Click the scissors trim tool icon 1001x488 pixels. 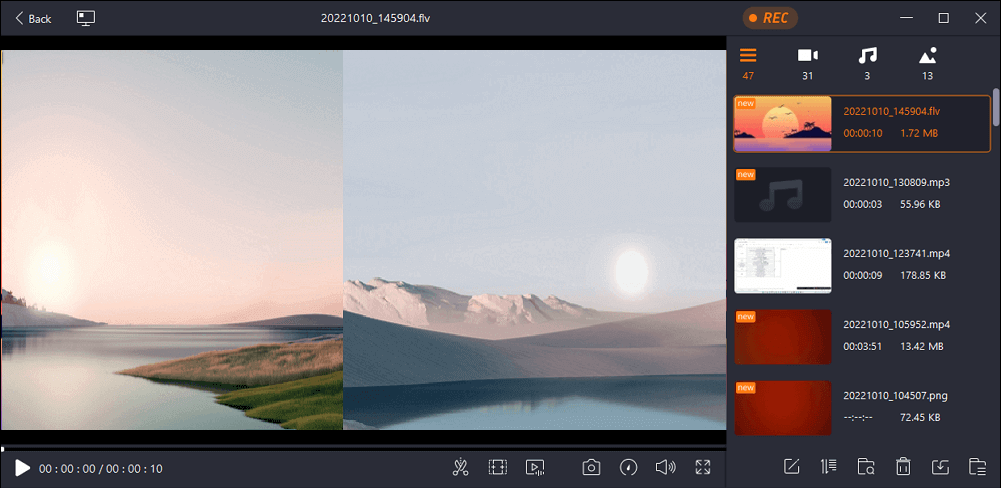coord(460,467)
